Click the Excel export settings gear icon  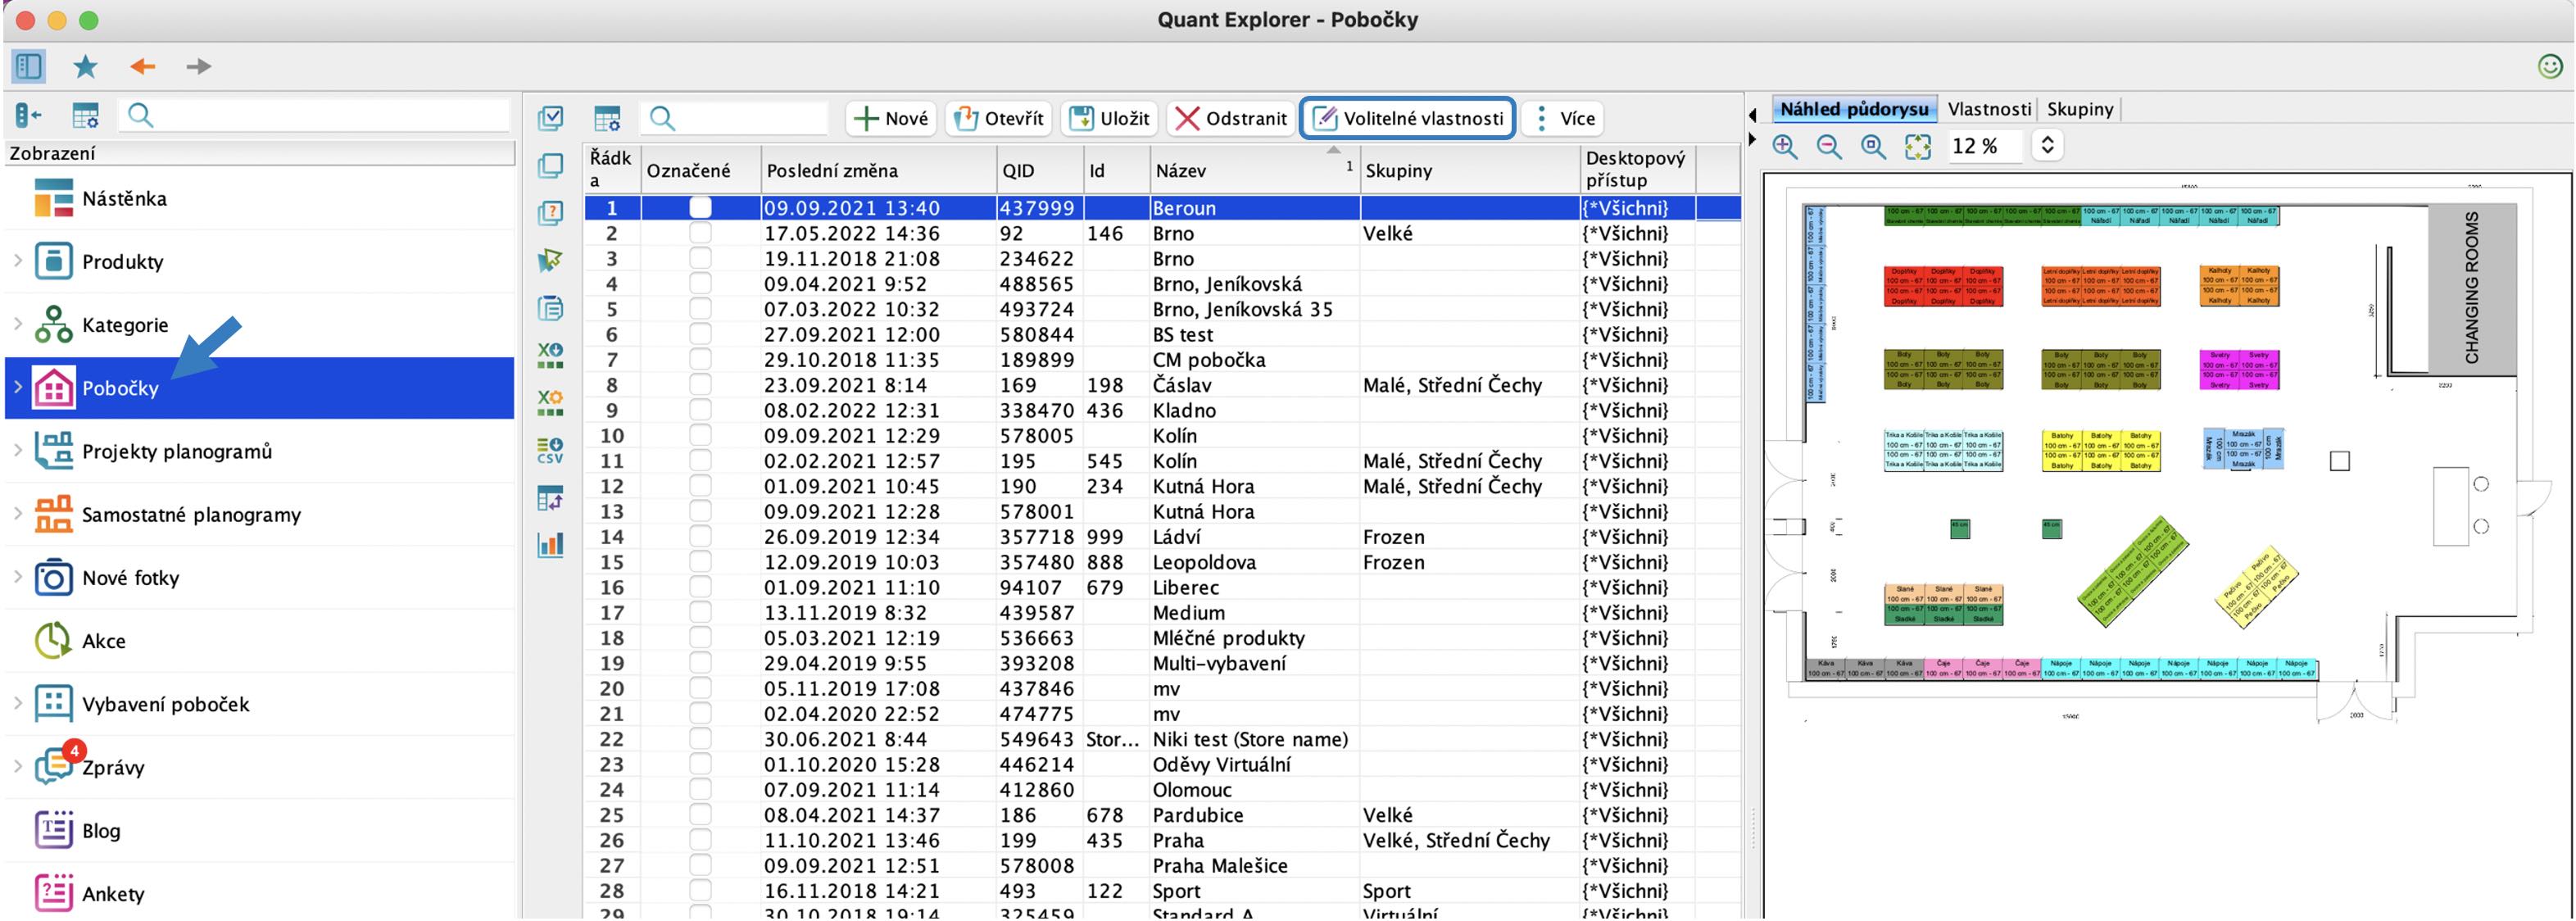(x=550, y=402)
